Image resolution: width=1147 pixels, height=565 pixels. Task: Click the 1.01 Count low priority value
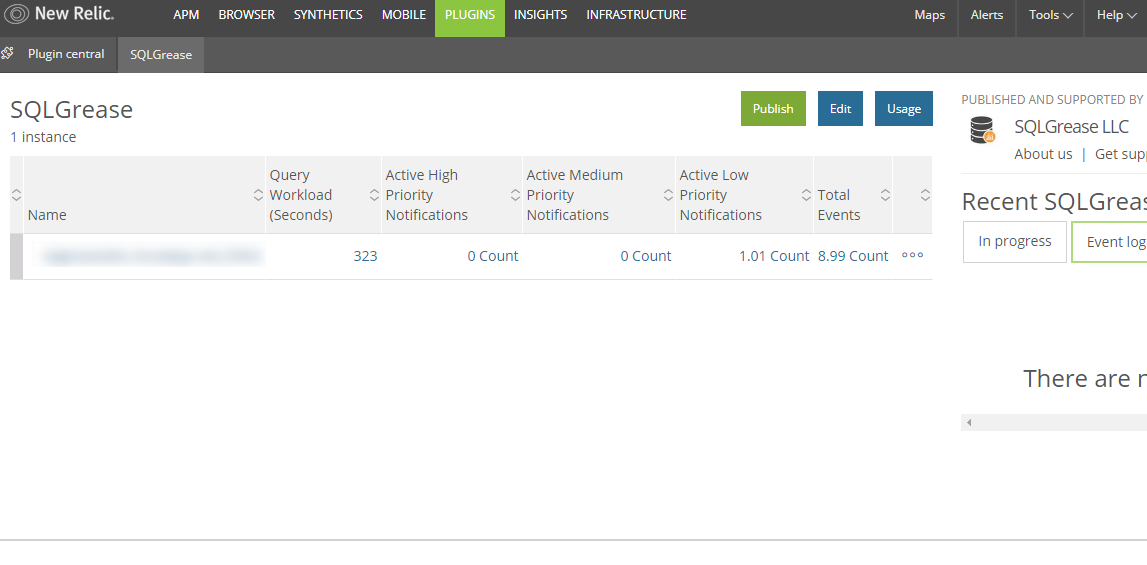click(774, 255)
